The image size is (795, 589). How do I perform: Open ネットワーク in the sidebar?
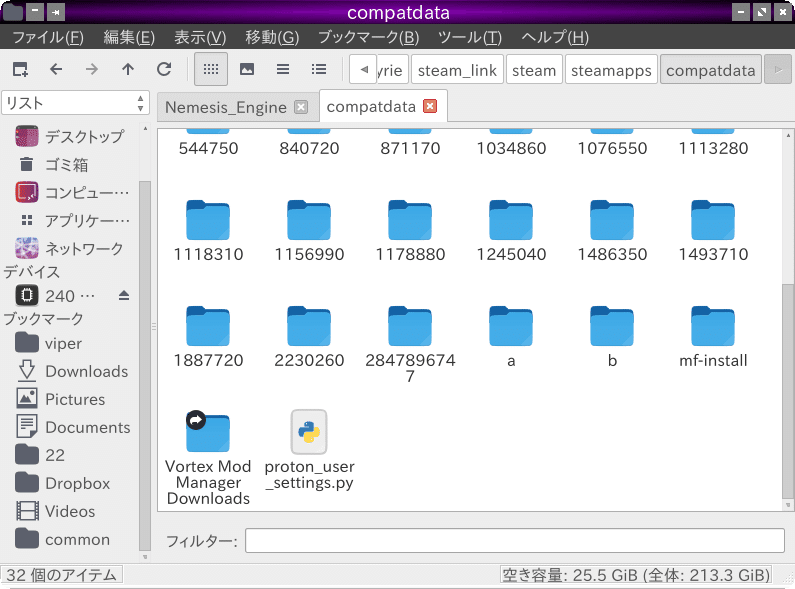(70, 248)
